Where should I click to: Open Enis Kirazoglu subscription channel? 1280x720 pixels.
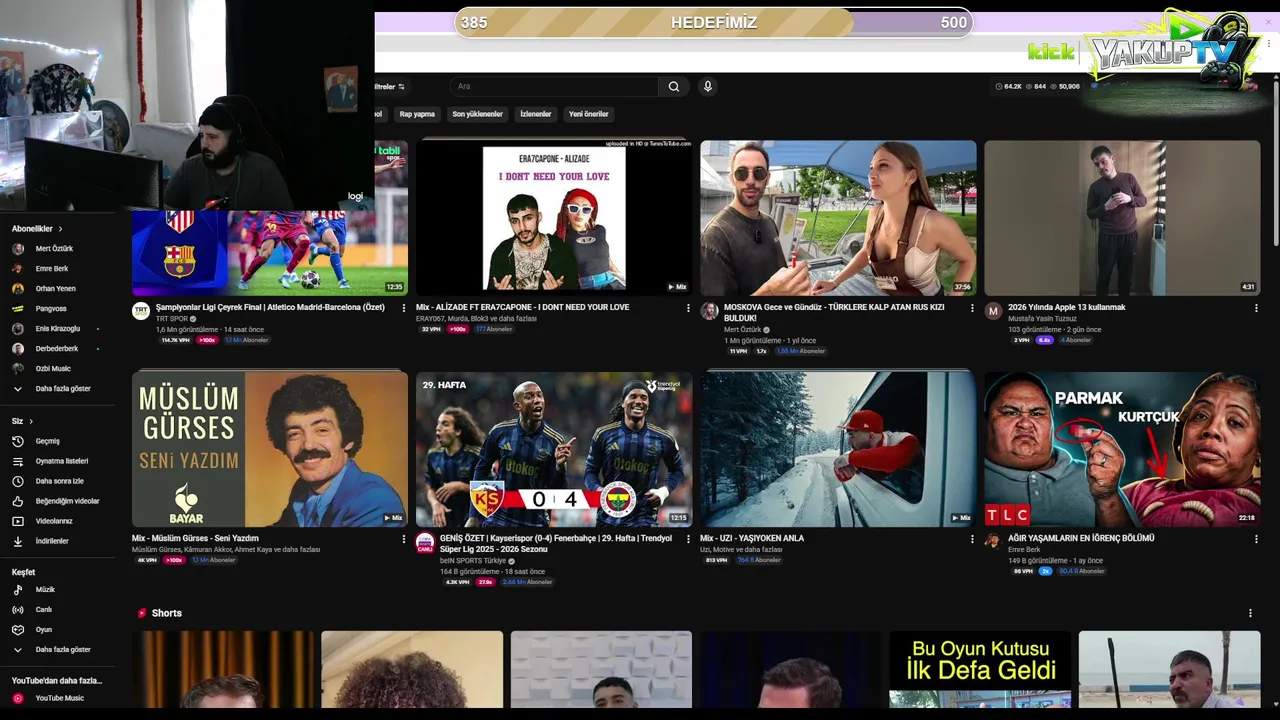(x=57, y=329)
